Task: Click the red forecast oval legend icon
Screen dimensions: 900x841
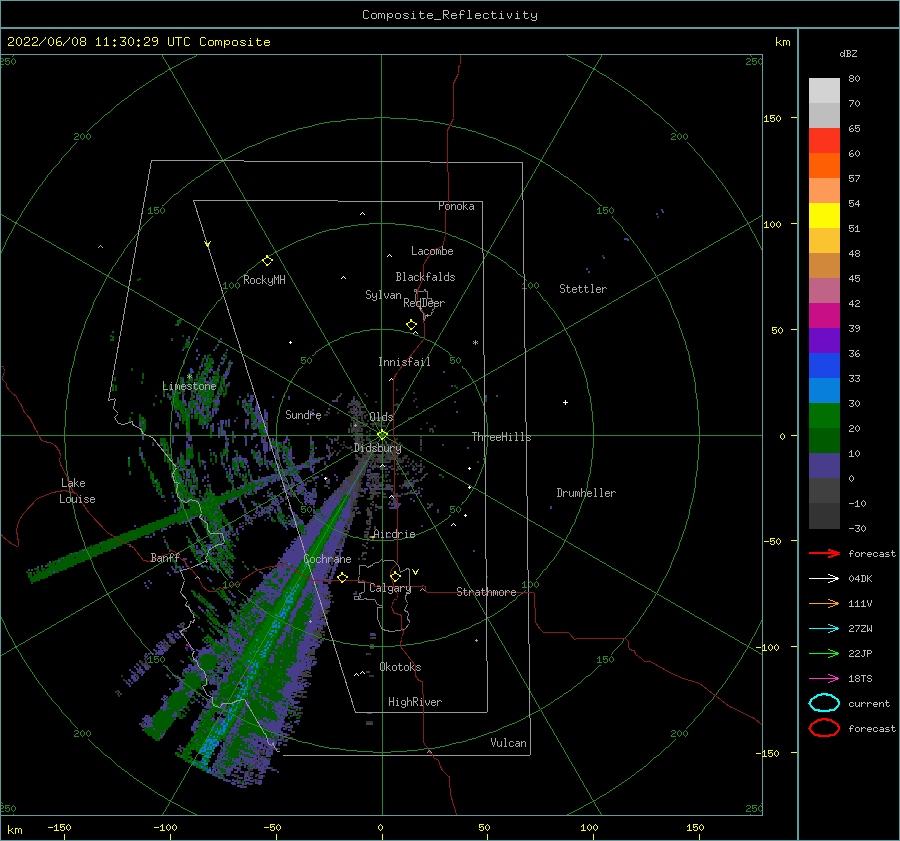Action: pyautogui.click(x=824, y=728)
